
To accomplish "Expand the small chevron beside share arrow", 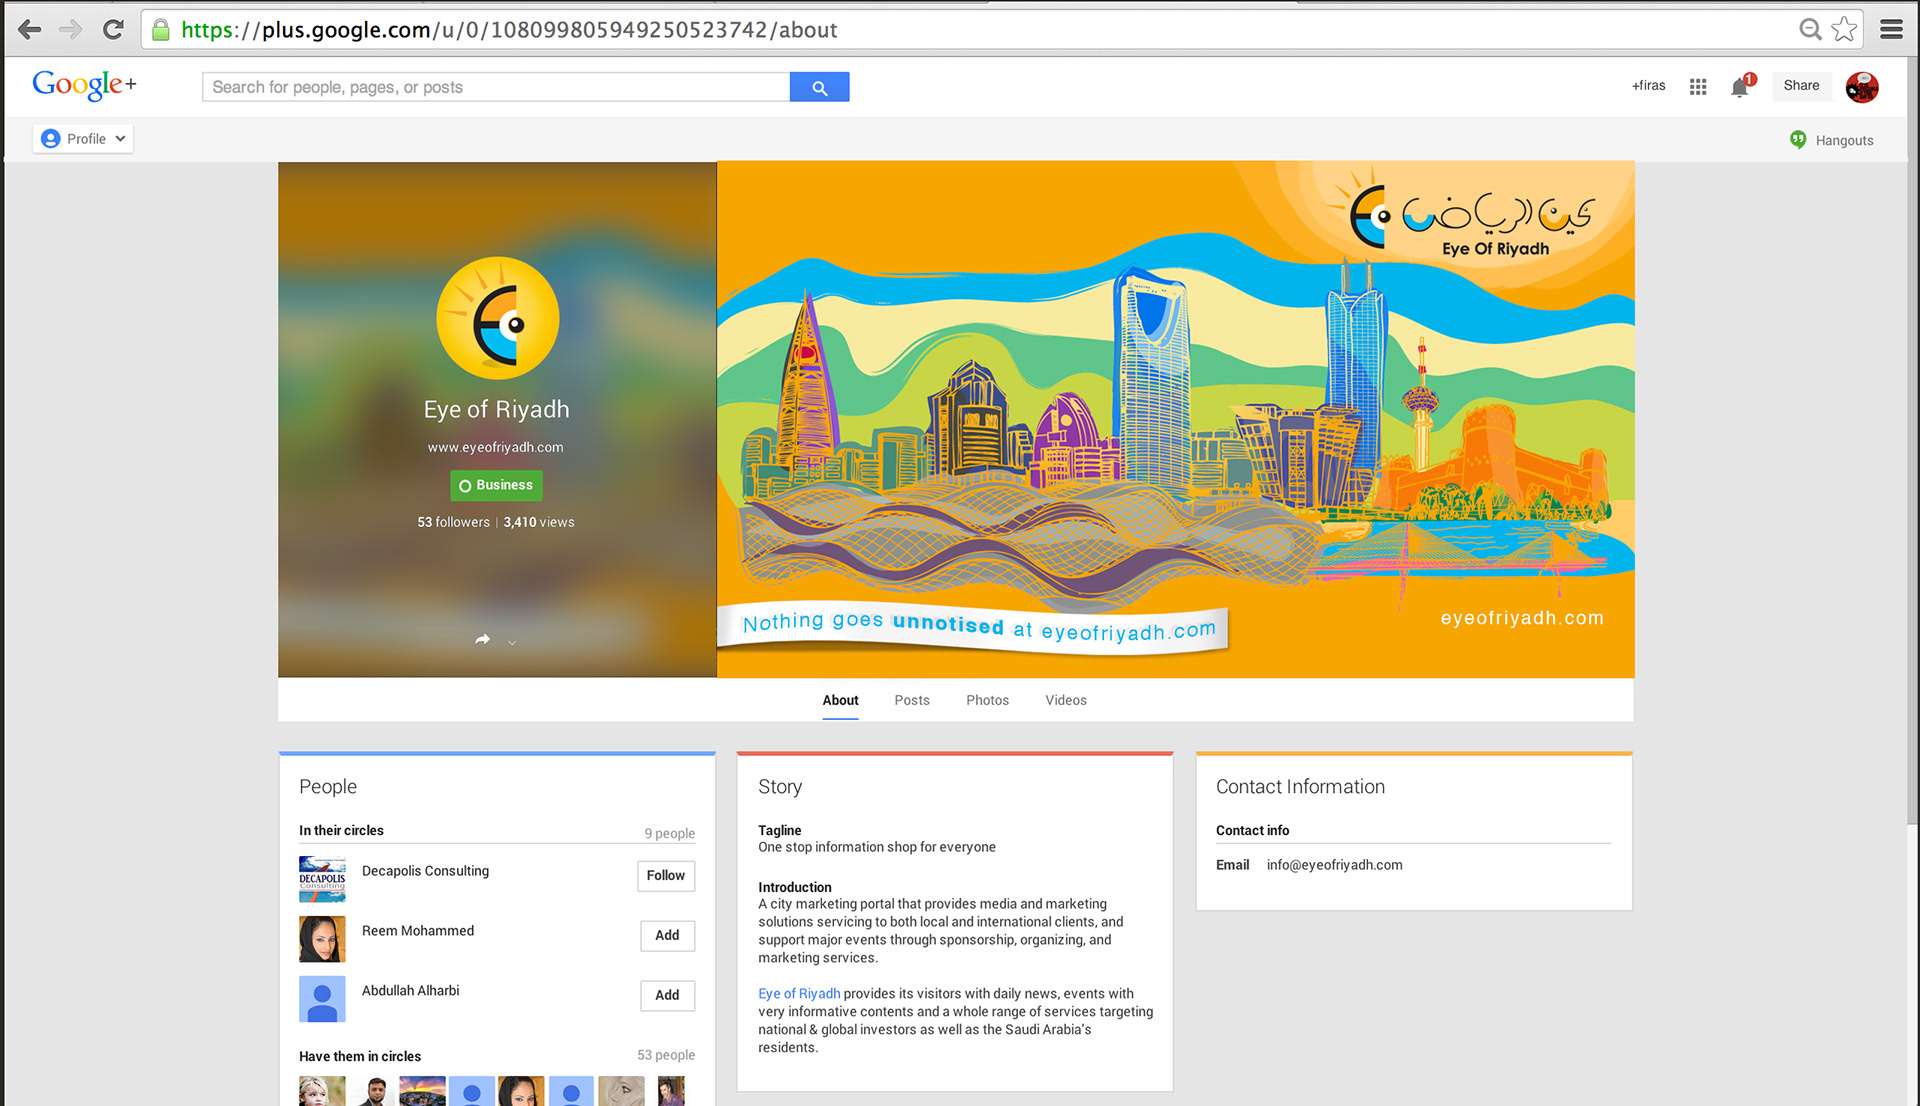I will click(512, 643).
